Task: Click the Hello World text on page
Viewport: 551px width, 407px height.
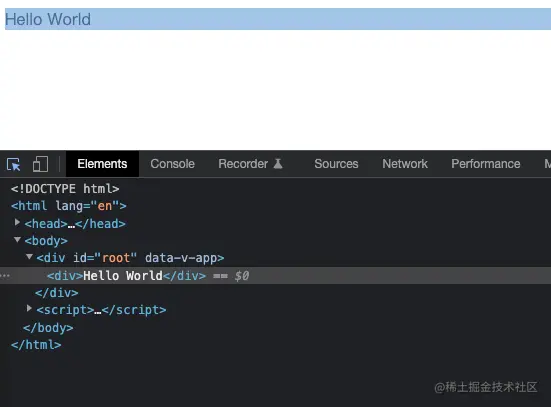Action: point(48,19)
